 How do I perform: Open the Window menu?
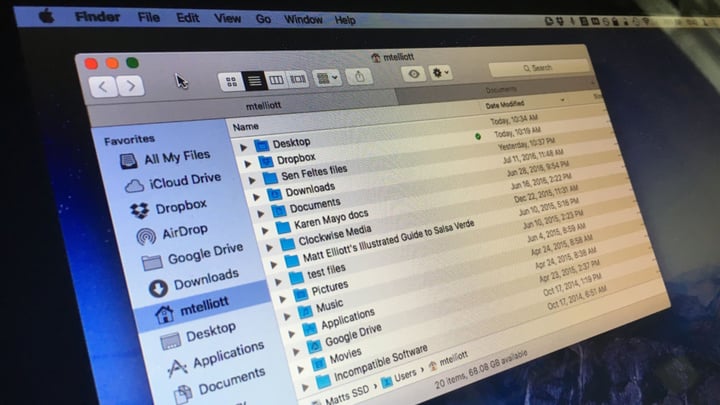303,20
